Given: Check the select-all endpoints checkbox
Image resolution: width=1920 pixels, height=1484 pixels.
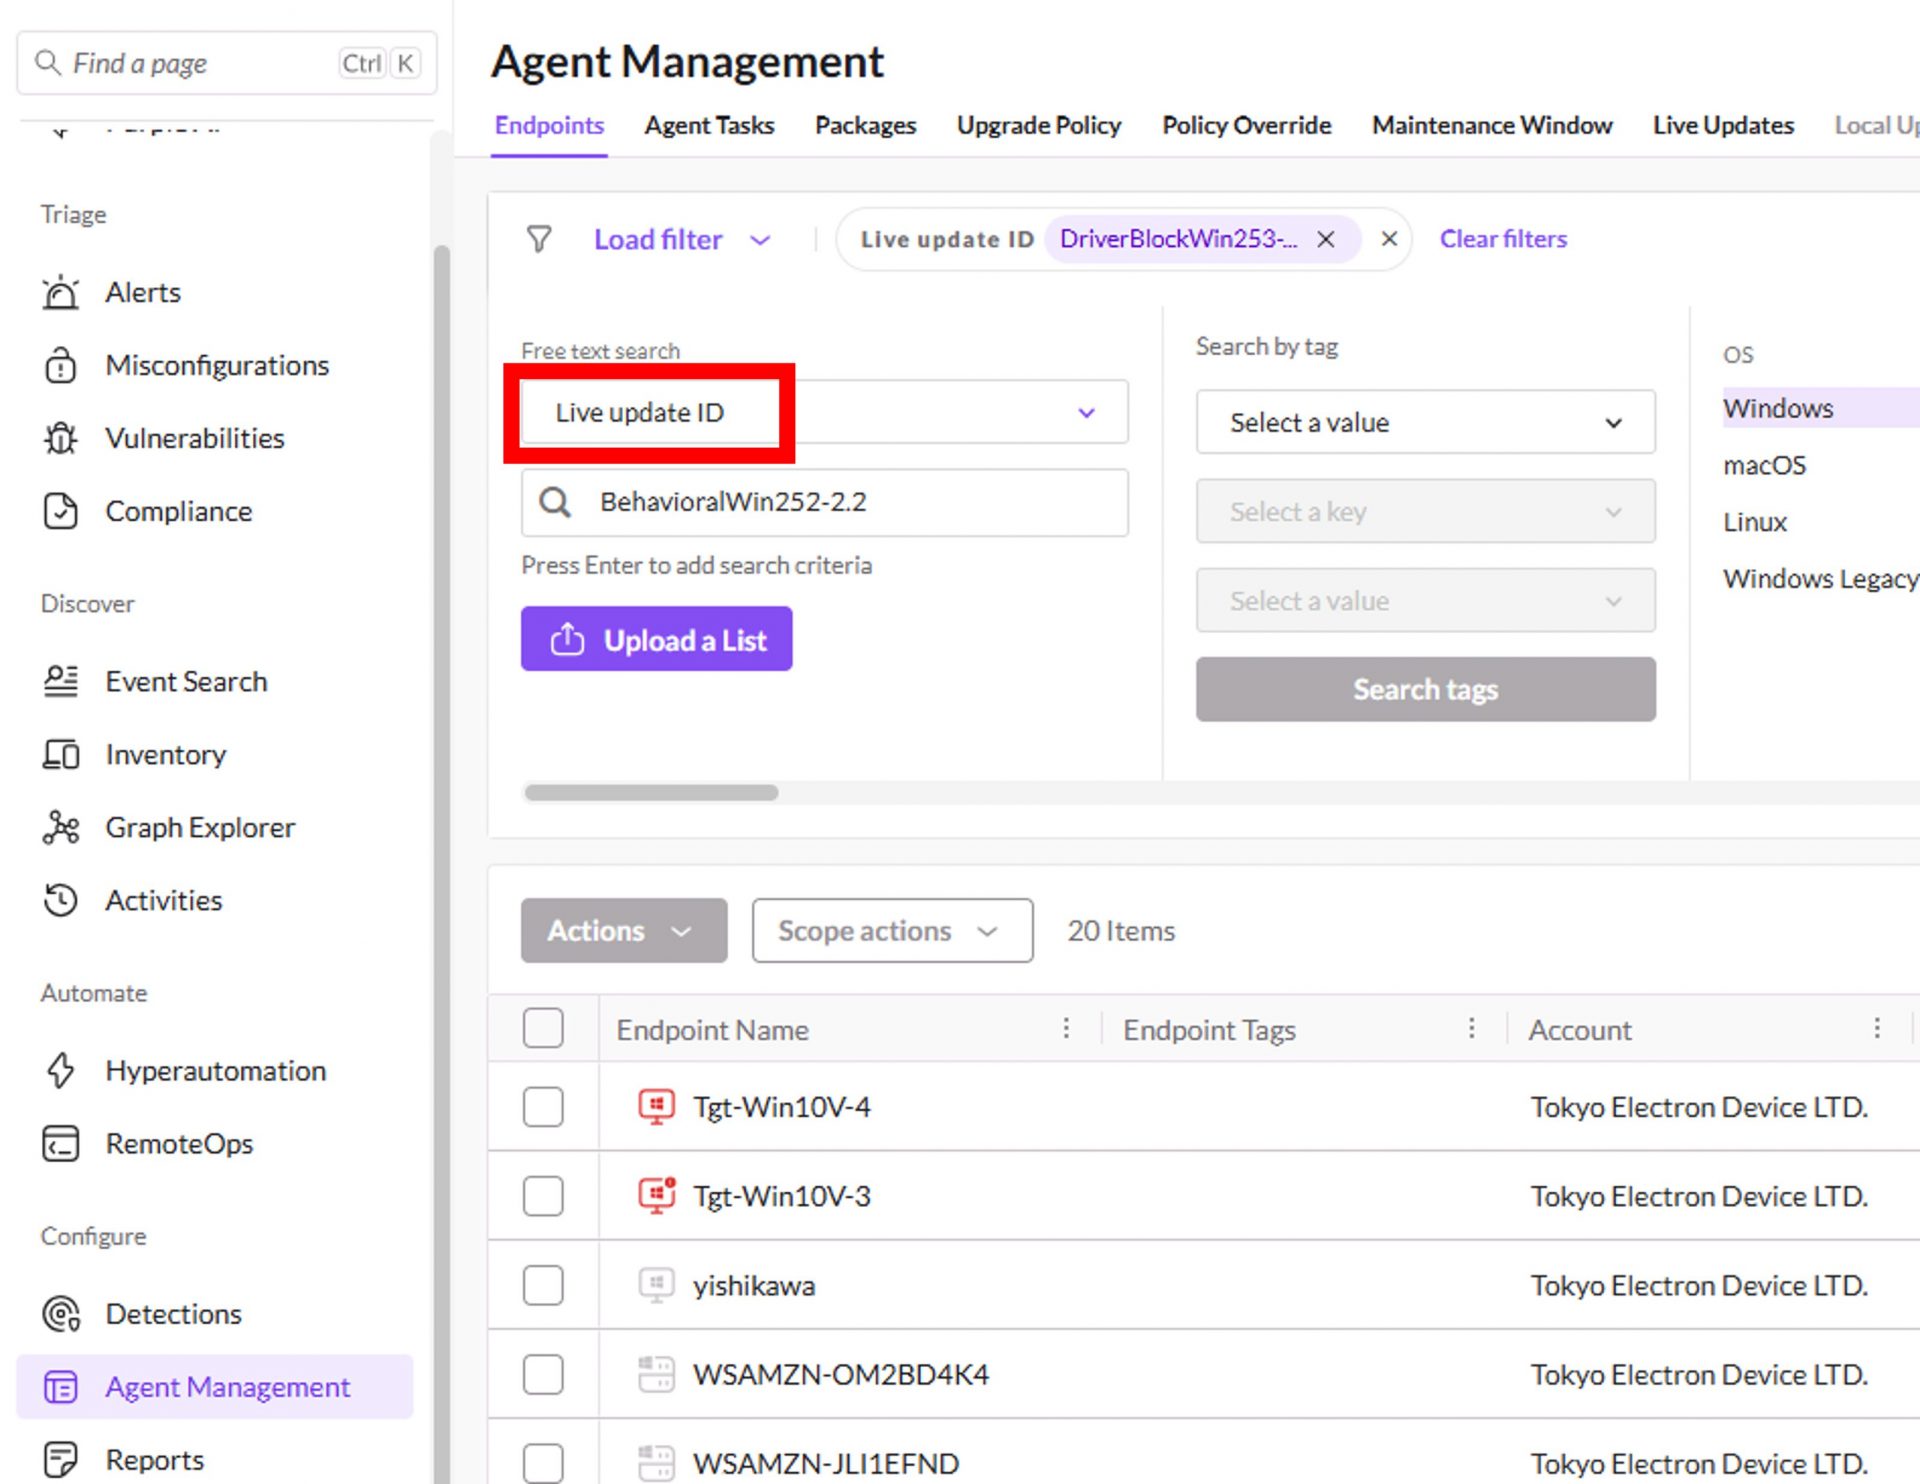Looking at the screenshot, I should tap(543, 1029).
